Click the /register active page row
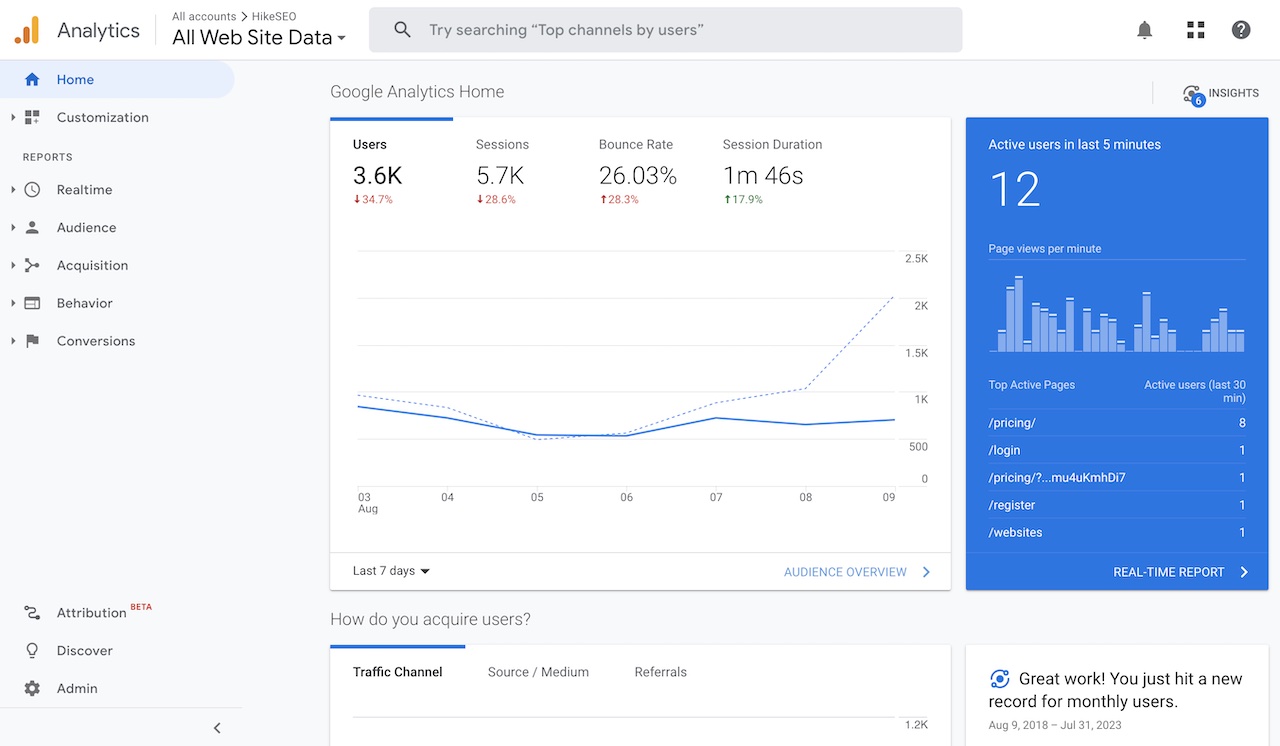 (1117, 505)
